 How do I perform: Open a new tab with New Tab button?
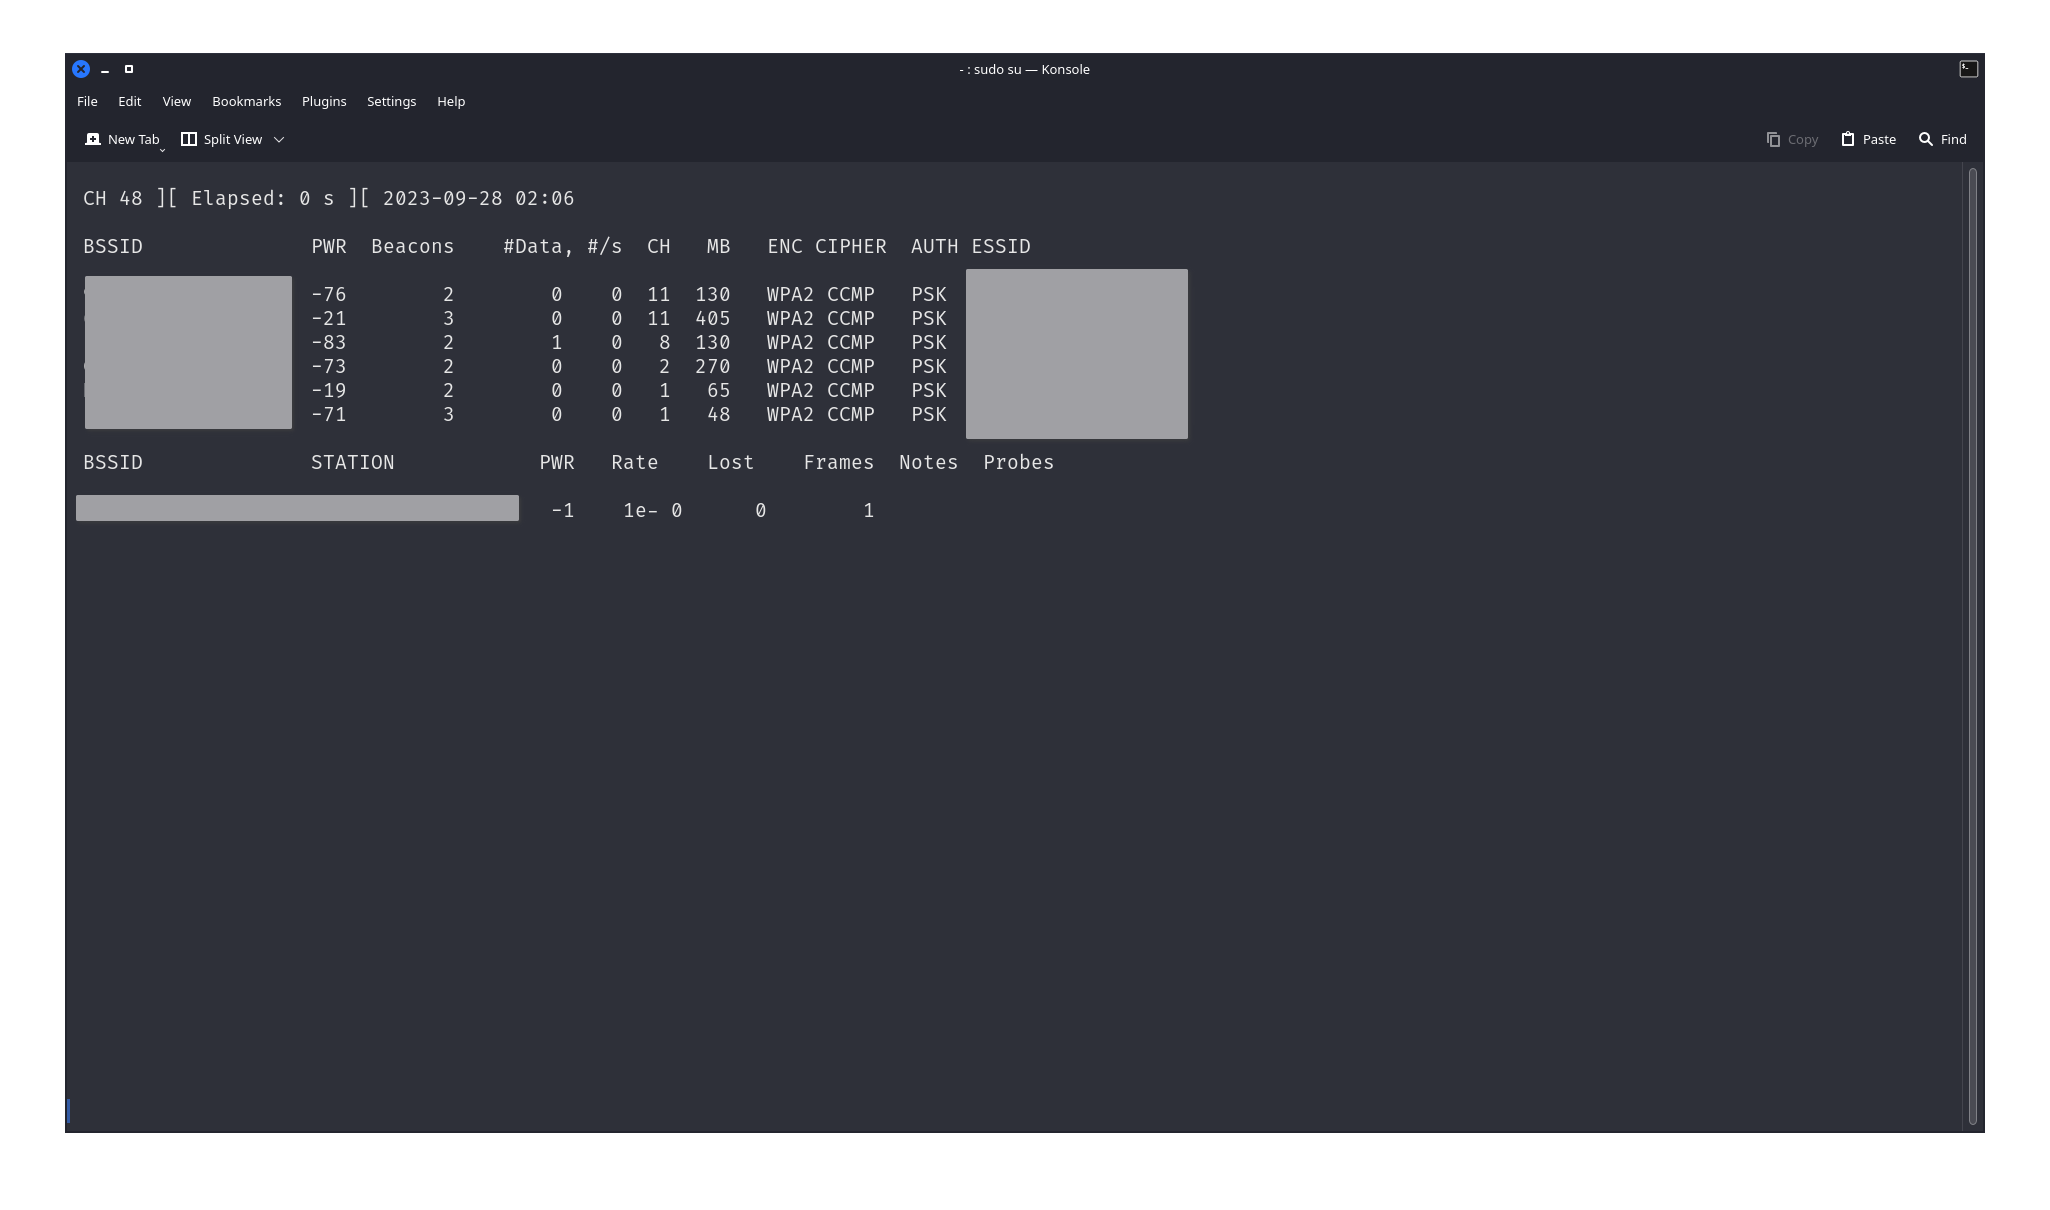pyautogui.click(x=122, y=139)
